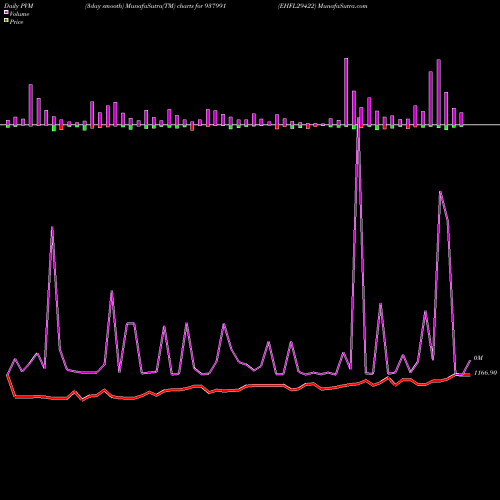The image size is (500, 500).
Task: Select the 'Volume' legend label
Action: (x=19, y=14)
